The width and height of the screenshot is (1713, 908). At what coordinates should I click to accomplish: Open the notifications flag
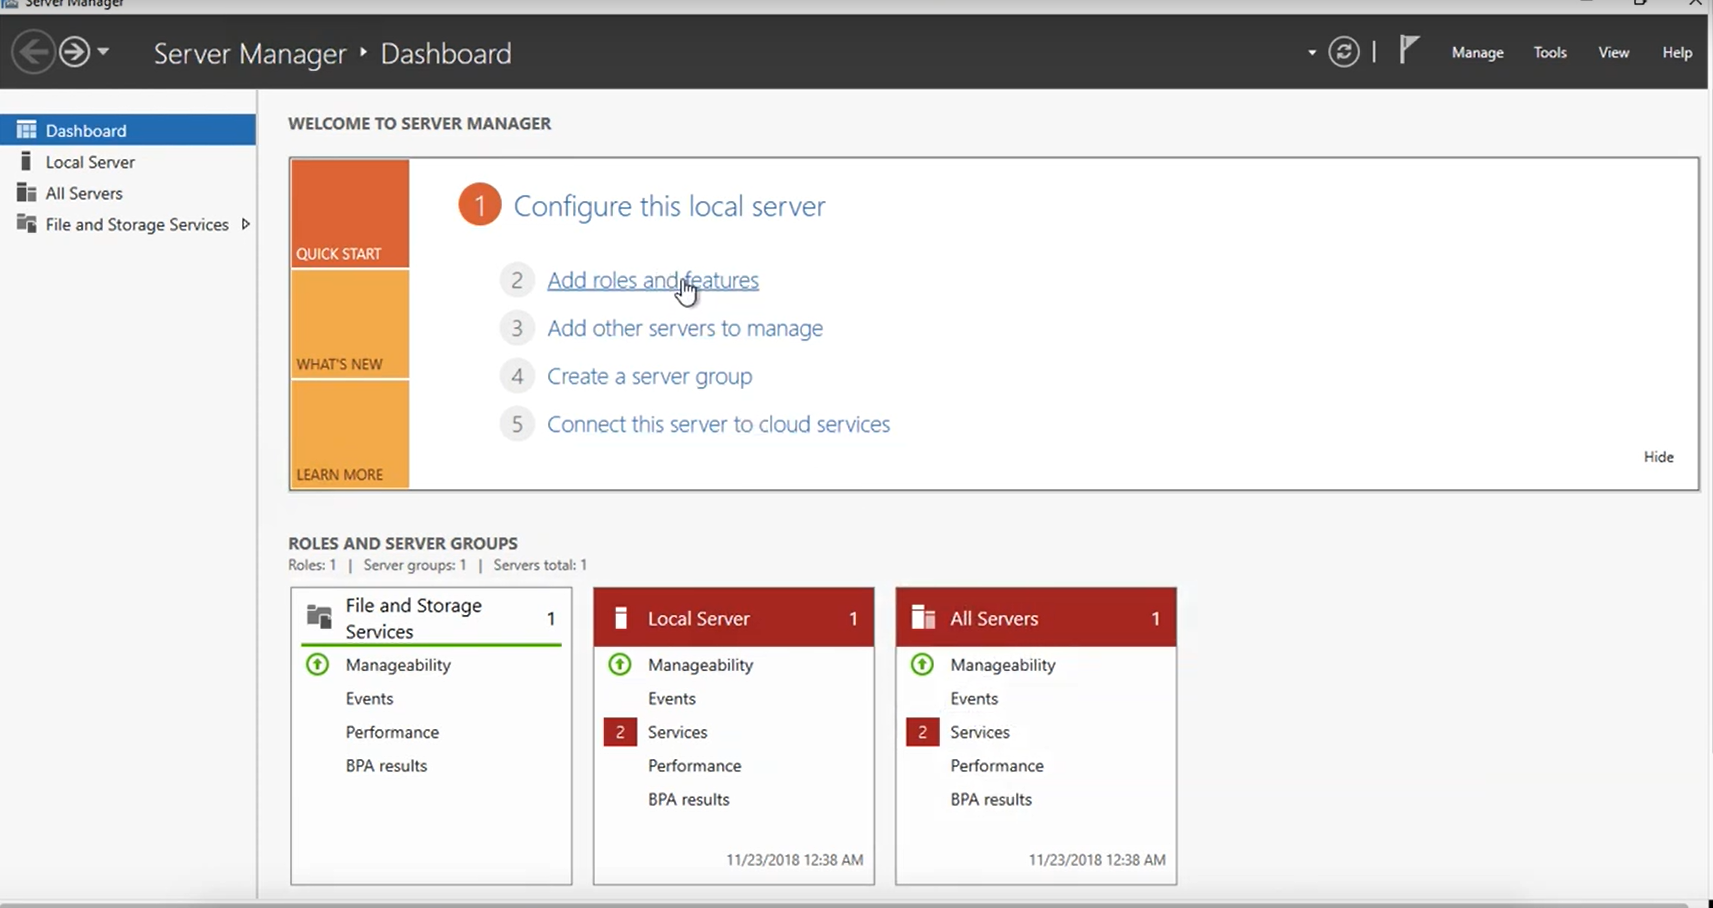(1409, 50)
